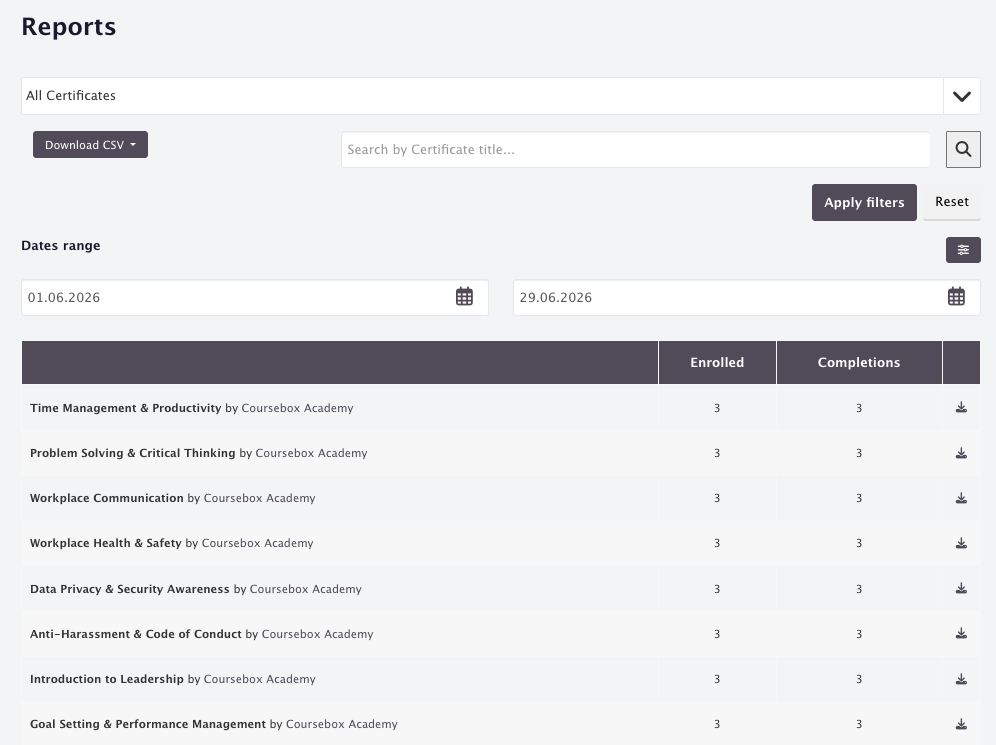Download Workplace Communication report row

point(961,498)
